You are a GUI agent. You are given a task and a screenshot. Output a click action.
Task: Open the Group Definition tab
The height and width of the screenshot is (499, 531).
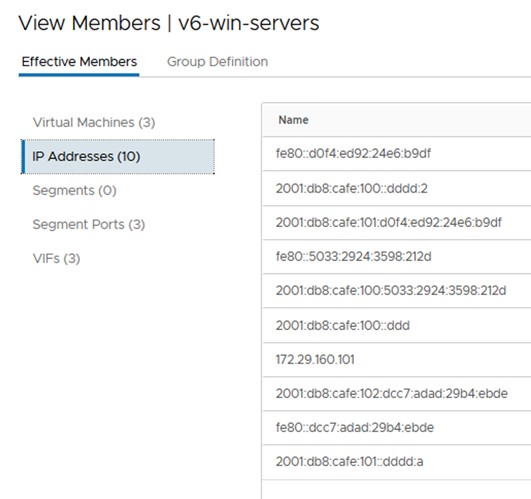click(217, 62)
